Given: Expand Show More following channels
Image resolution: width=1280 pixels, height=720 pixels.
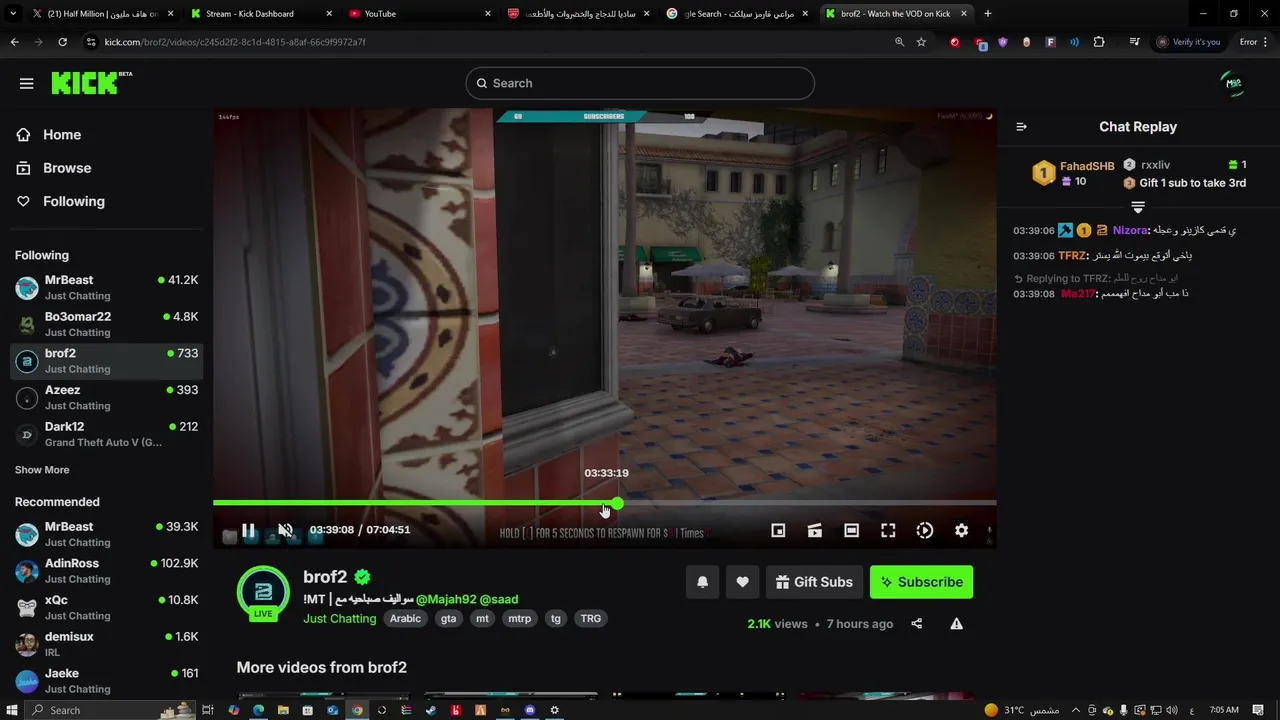Looking at the screenshot, I should point(42,470).
